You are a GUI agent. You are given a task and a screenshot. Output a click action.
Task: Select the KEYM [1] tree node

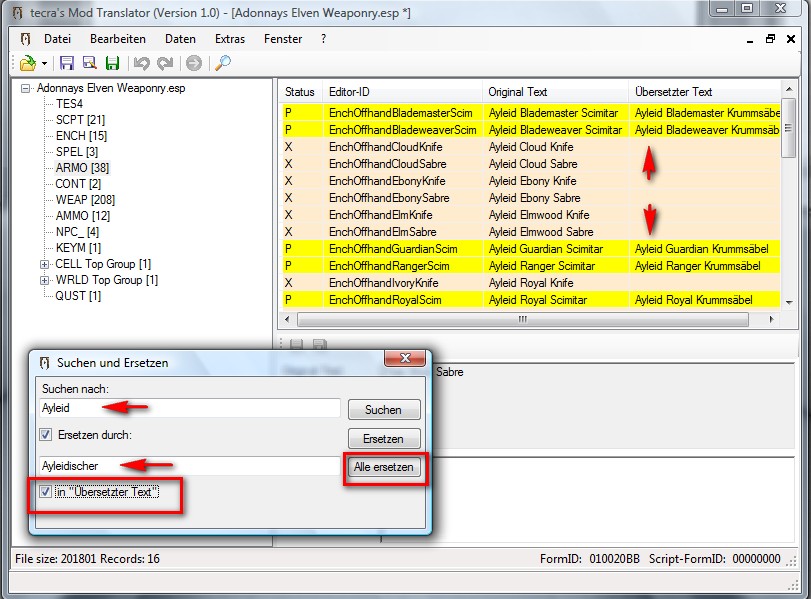[78, 248]
